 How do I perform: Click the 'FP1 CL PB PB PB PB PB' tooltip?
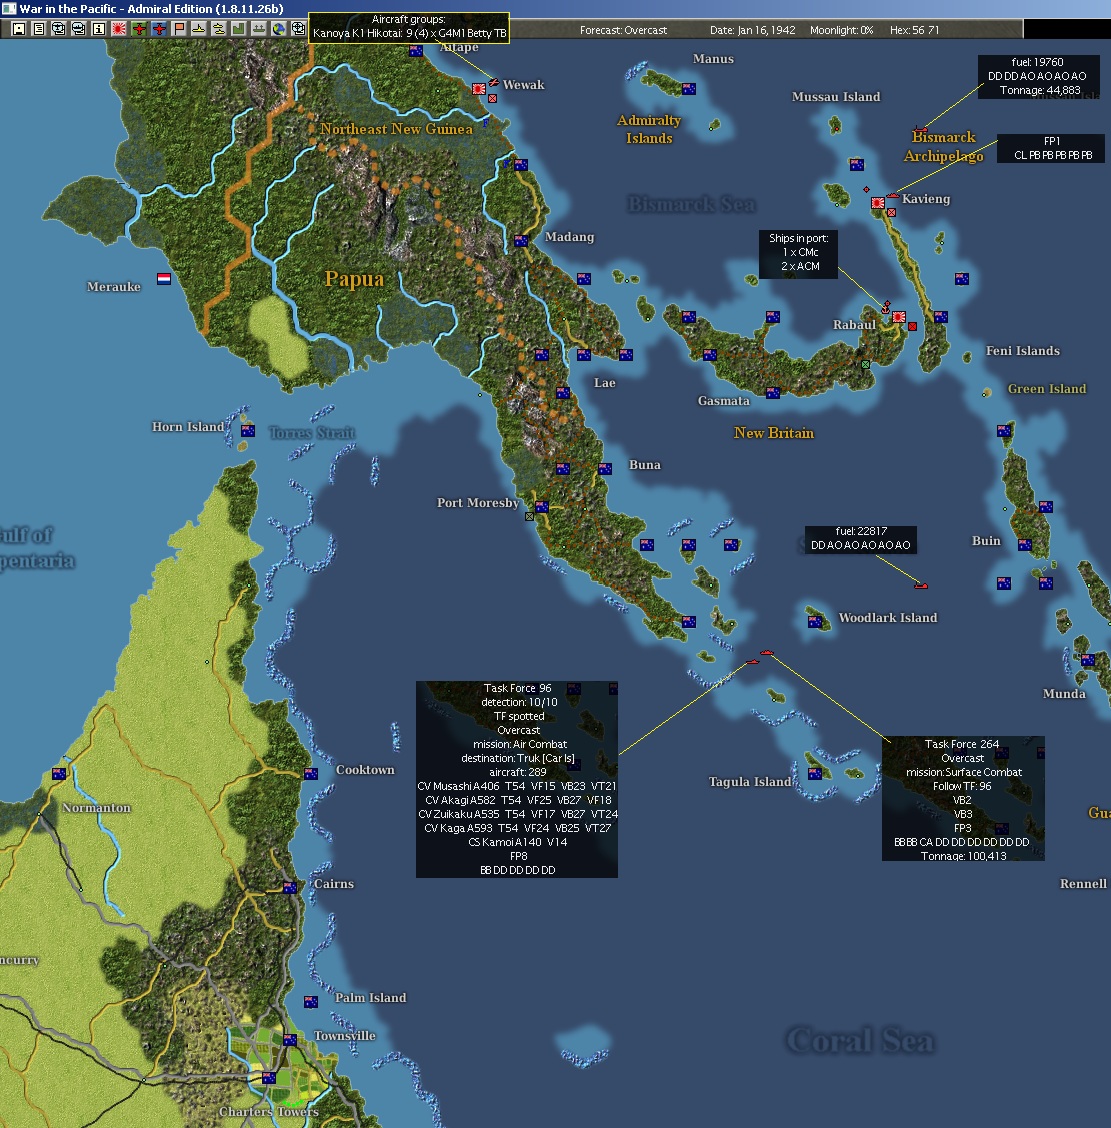1051,148
